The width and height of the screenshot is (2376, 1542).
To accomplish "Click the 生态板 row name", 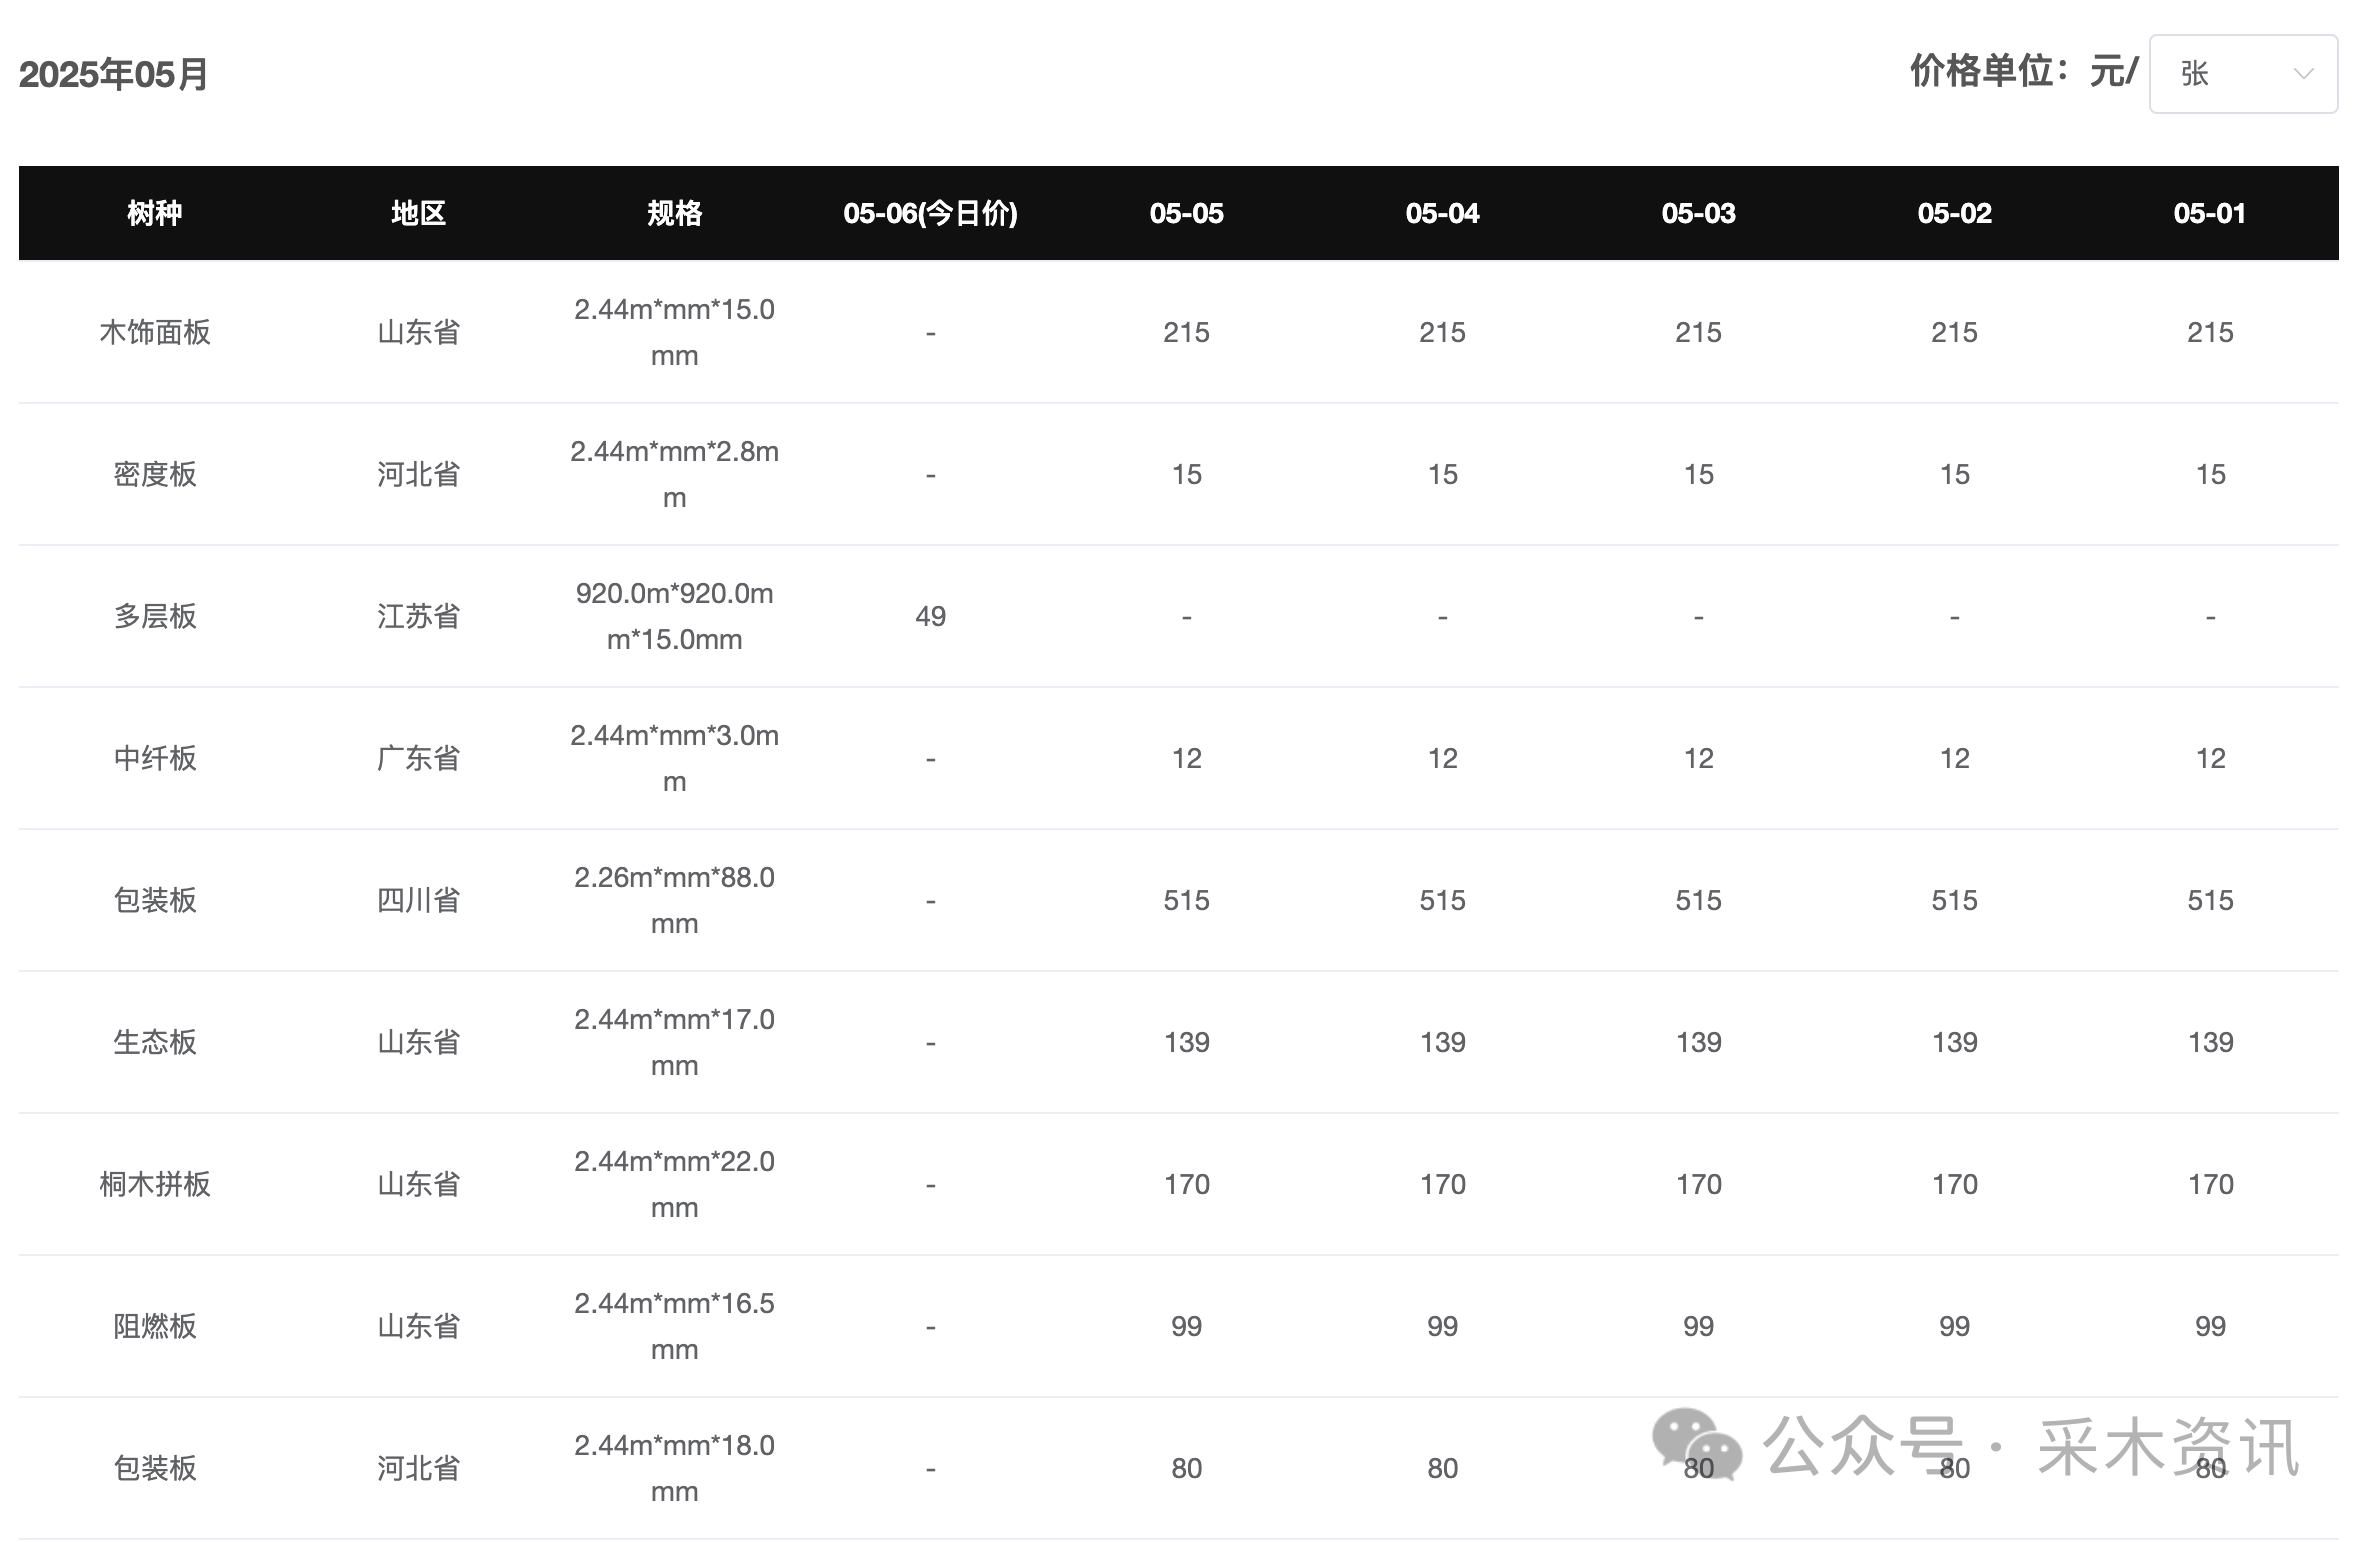I will click(155, 1042).
